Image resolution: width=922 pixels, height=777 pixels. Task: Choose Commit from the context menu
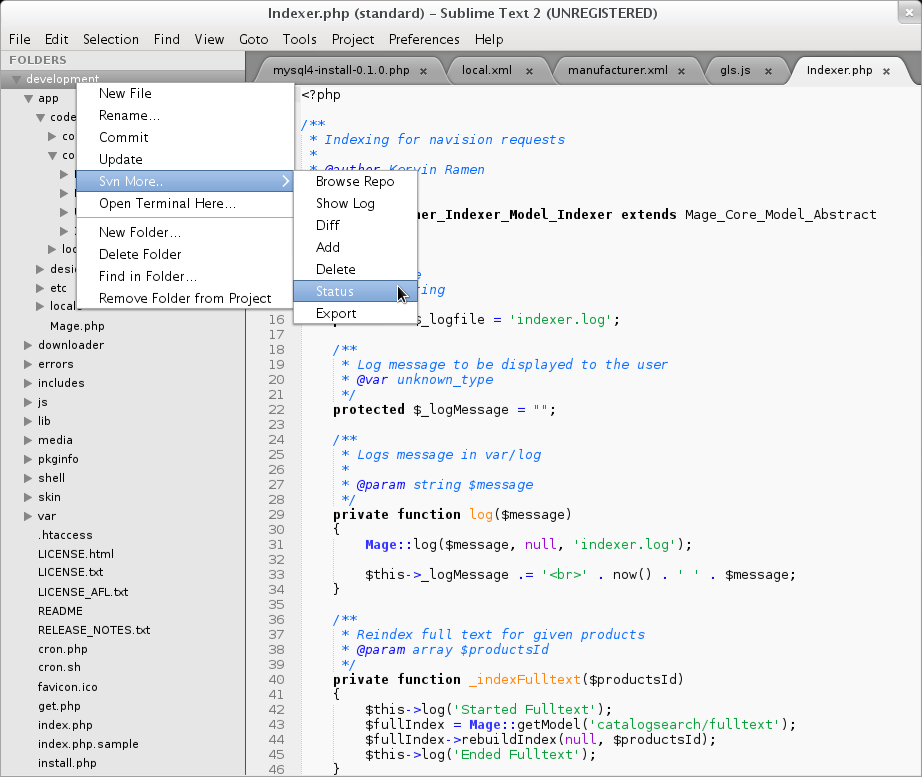click(x=125, y=137)
